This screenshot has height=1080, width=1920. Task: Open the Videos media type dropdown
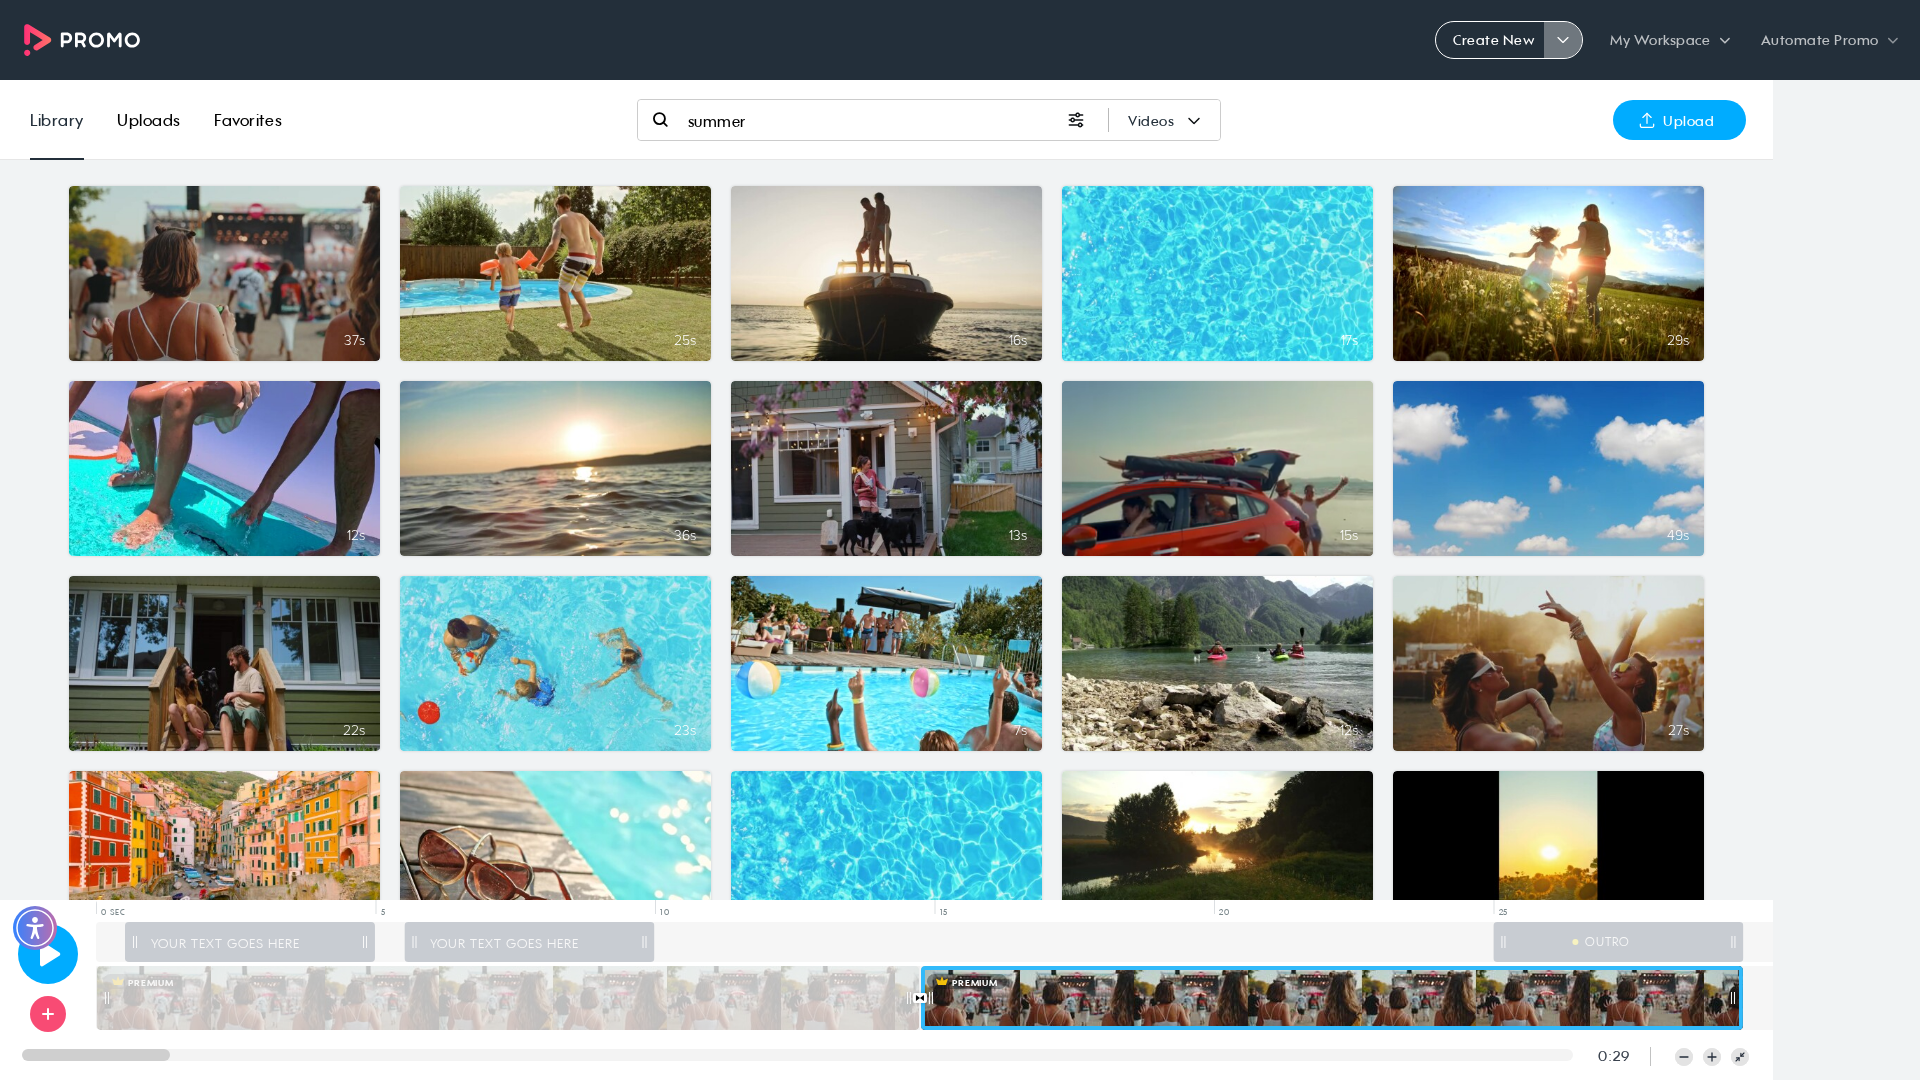point(1164,121)
